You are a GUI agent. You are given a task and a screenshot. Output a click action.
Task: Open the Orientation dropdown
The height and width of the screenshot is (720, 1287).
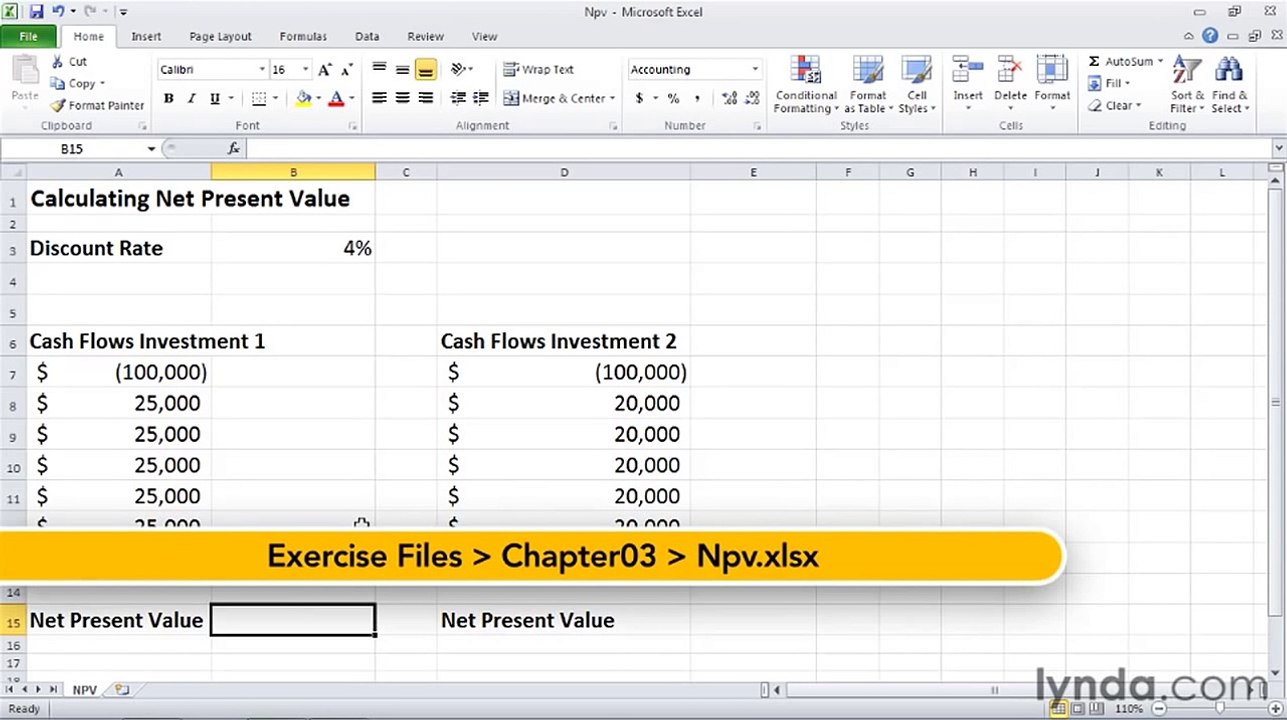point(461,69)
